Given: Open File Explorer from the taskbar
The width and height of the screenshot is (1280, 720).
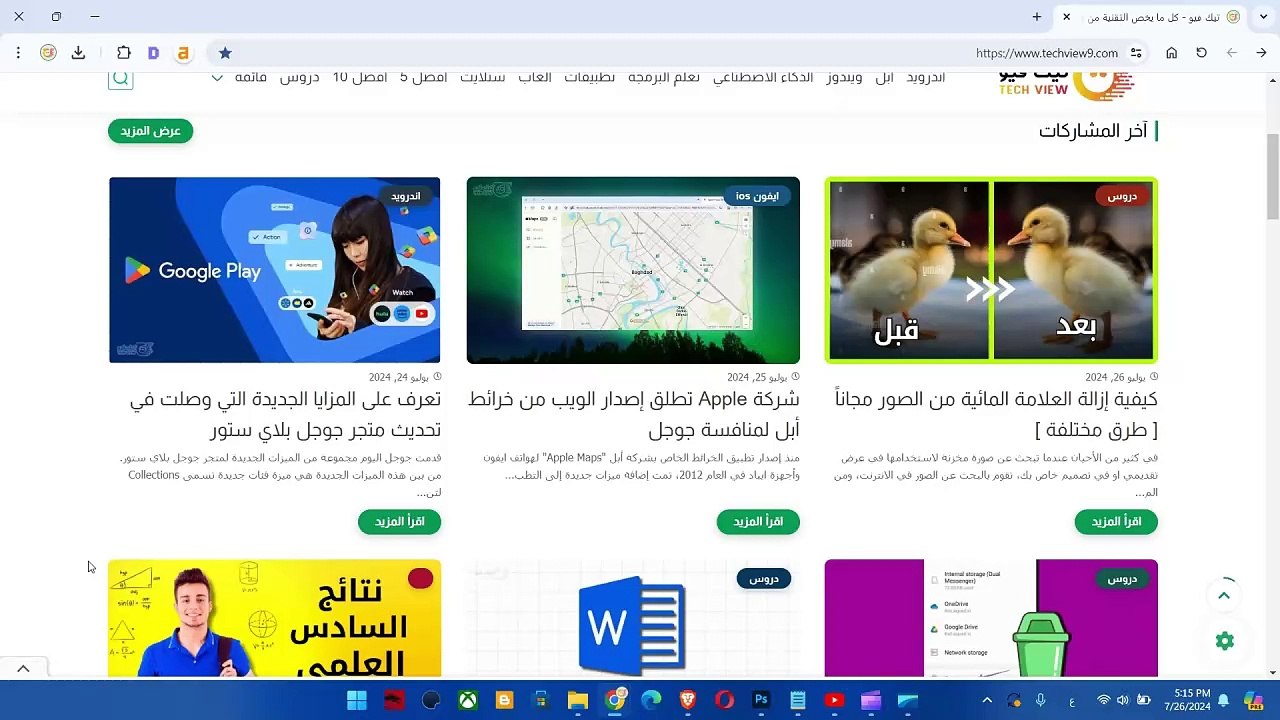Looking at the screenshot, I should tap(578, 701).
